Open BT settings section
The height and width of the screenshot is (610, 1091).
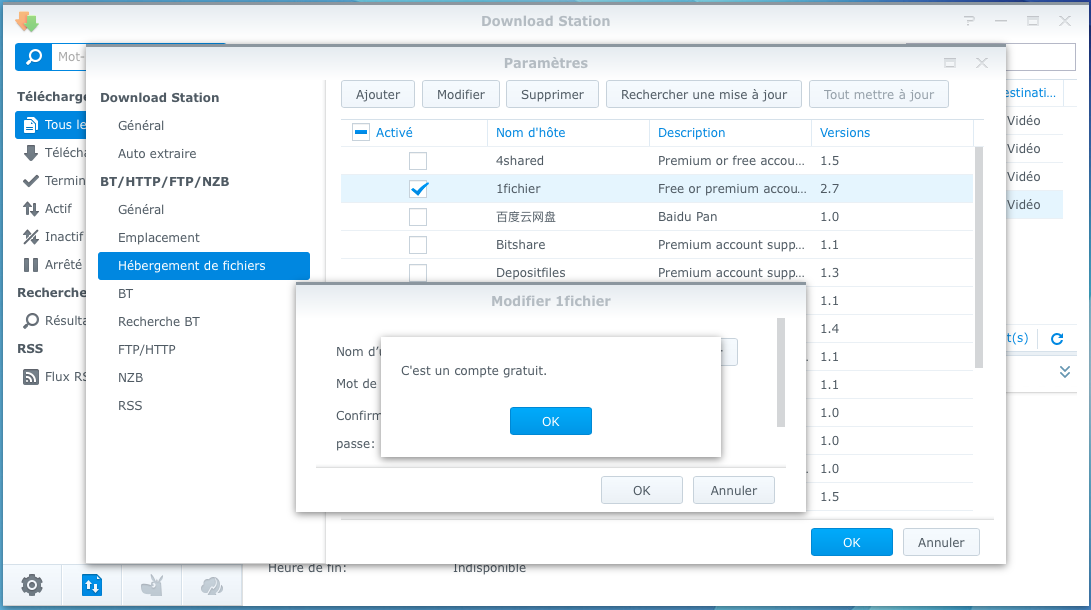tap(125, 294)
